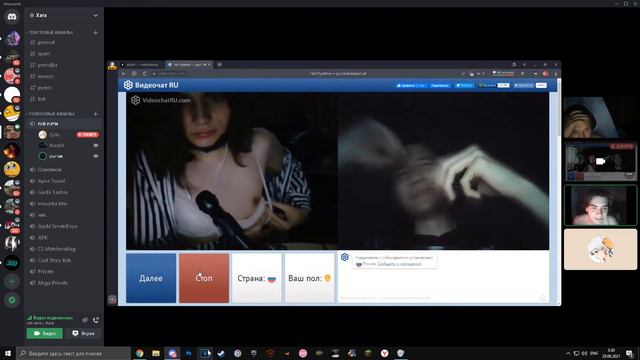
Task: Collapse the voice channels category header
Action: click(51, 114)
